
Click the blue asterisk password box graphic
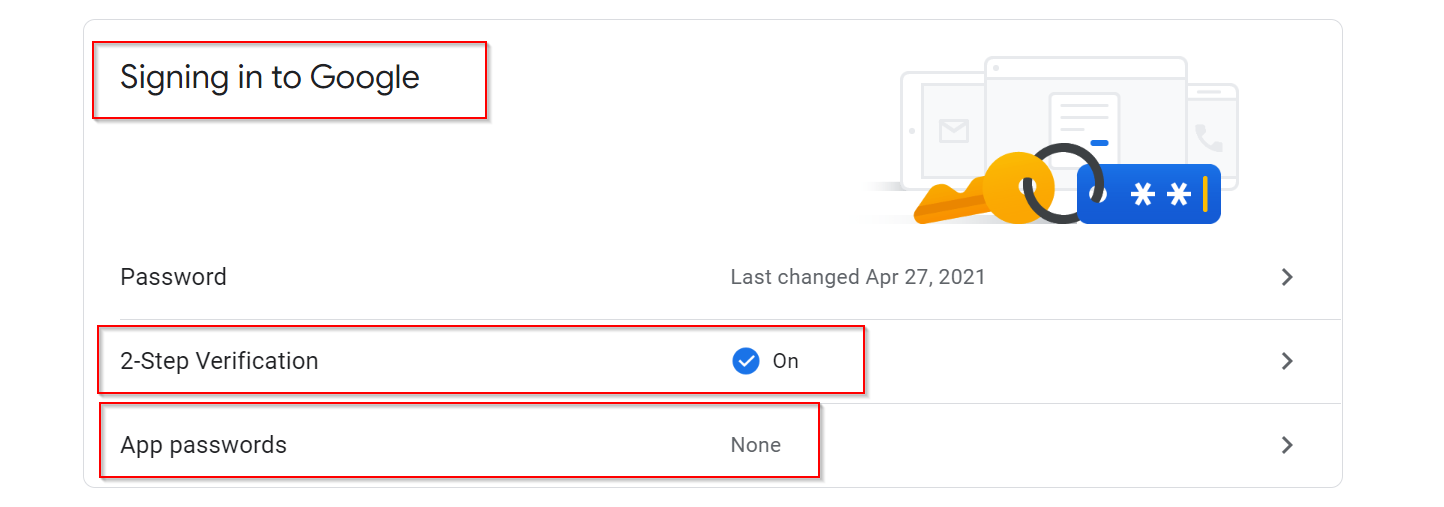(1149, 194)
